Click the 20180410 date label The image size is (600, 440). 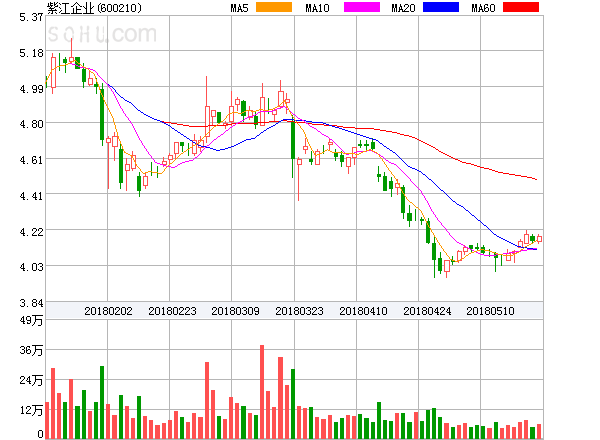click(363, 311)
